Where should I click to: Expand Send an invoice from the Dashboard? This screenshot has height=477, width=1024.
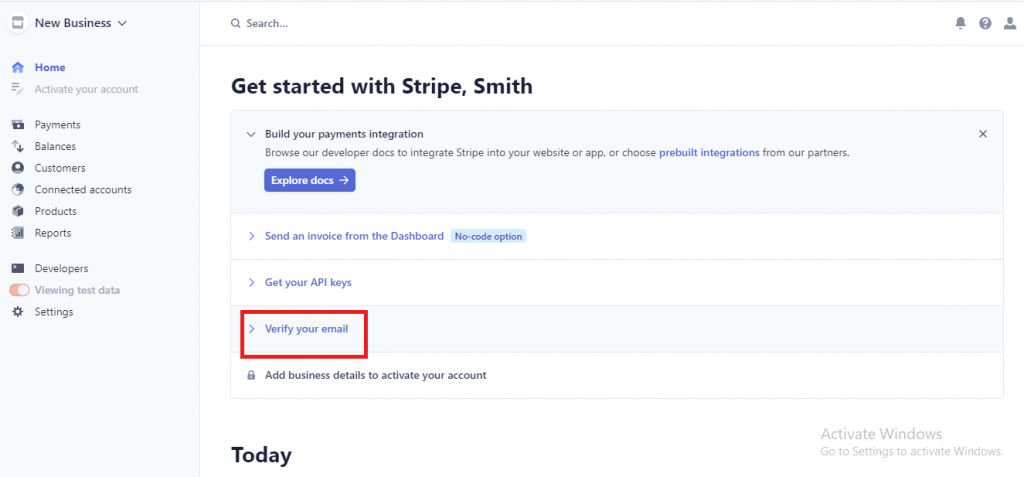click(x=354, y=236)
